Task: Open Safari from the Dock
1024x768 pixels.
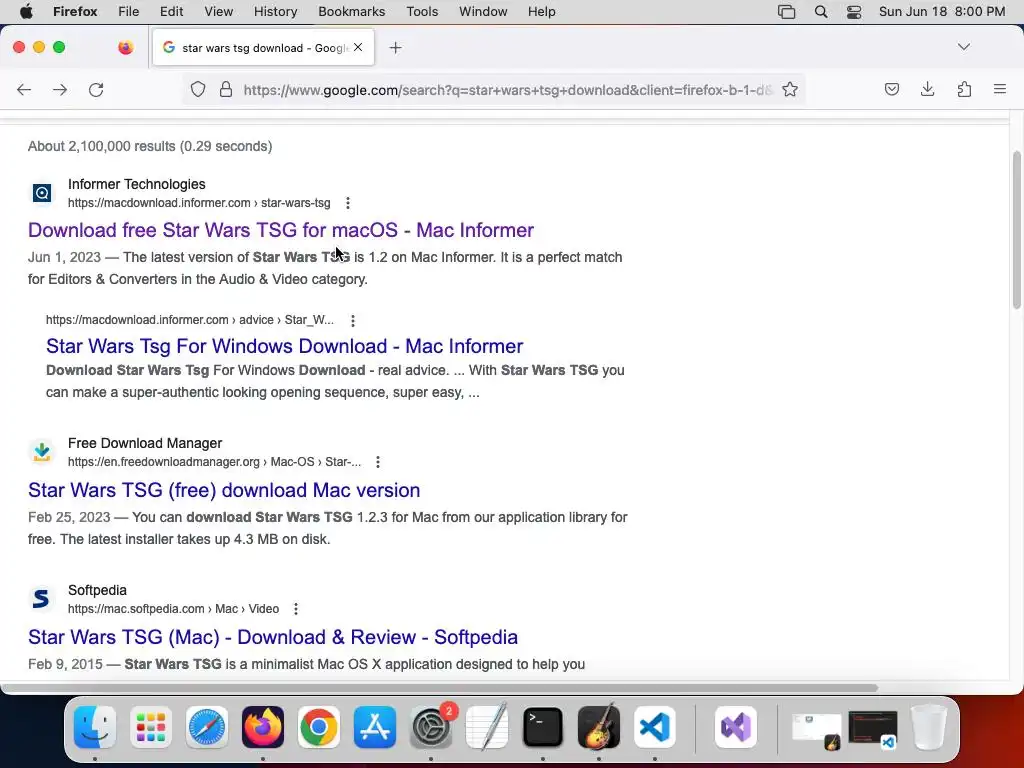Action: 207,727
